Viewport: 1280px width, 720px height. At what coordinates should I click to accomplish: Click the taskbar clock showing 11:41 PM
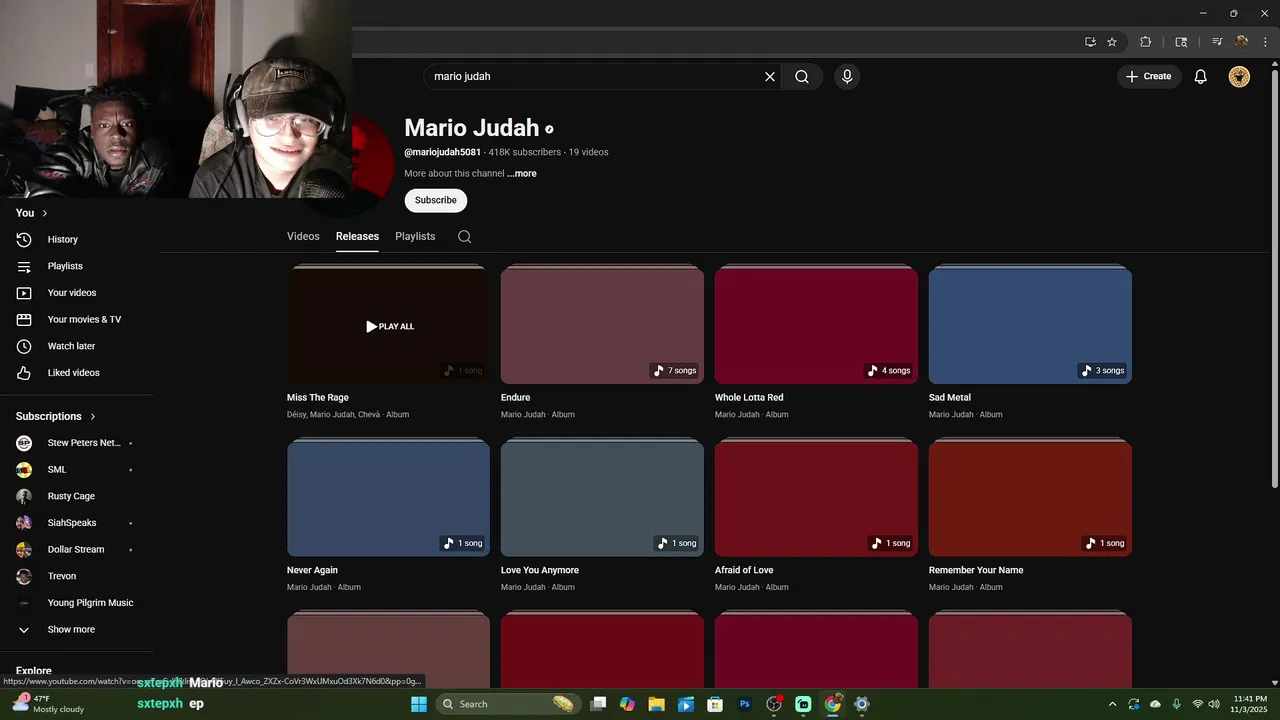(1250, 704)
